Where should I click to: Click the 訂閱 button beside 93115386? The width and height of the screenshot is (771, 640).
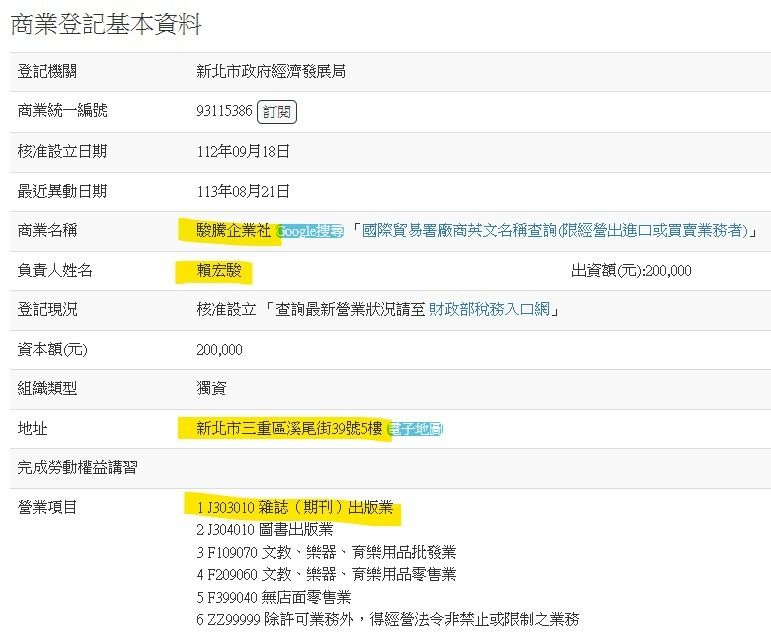(277, 112)
